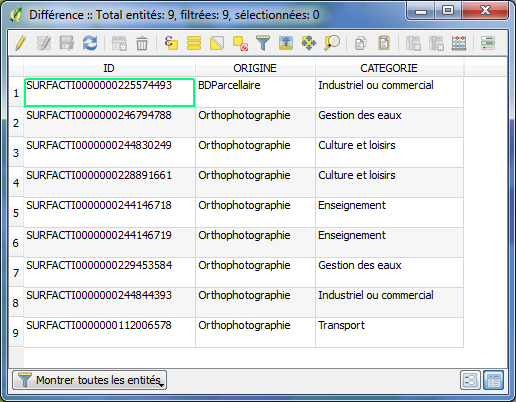Click the ID column header
The height and width of the screenshot is (402, 516).
pyautogui.click(x=109, y=68)
